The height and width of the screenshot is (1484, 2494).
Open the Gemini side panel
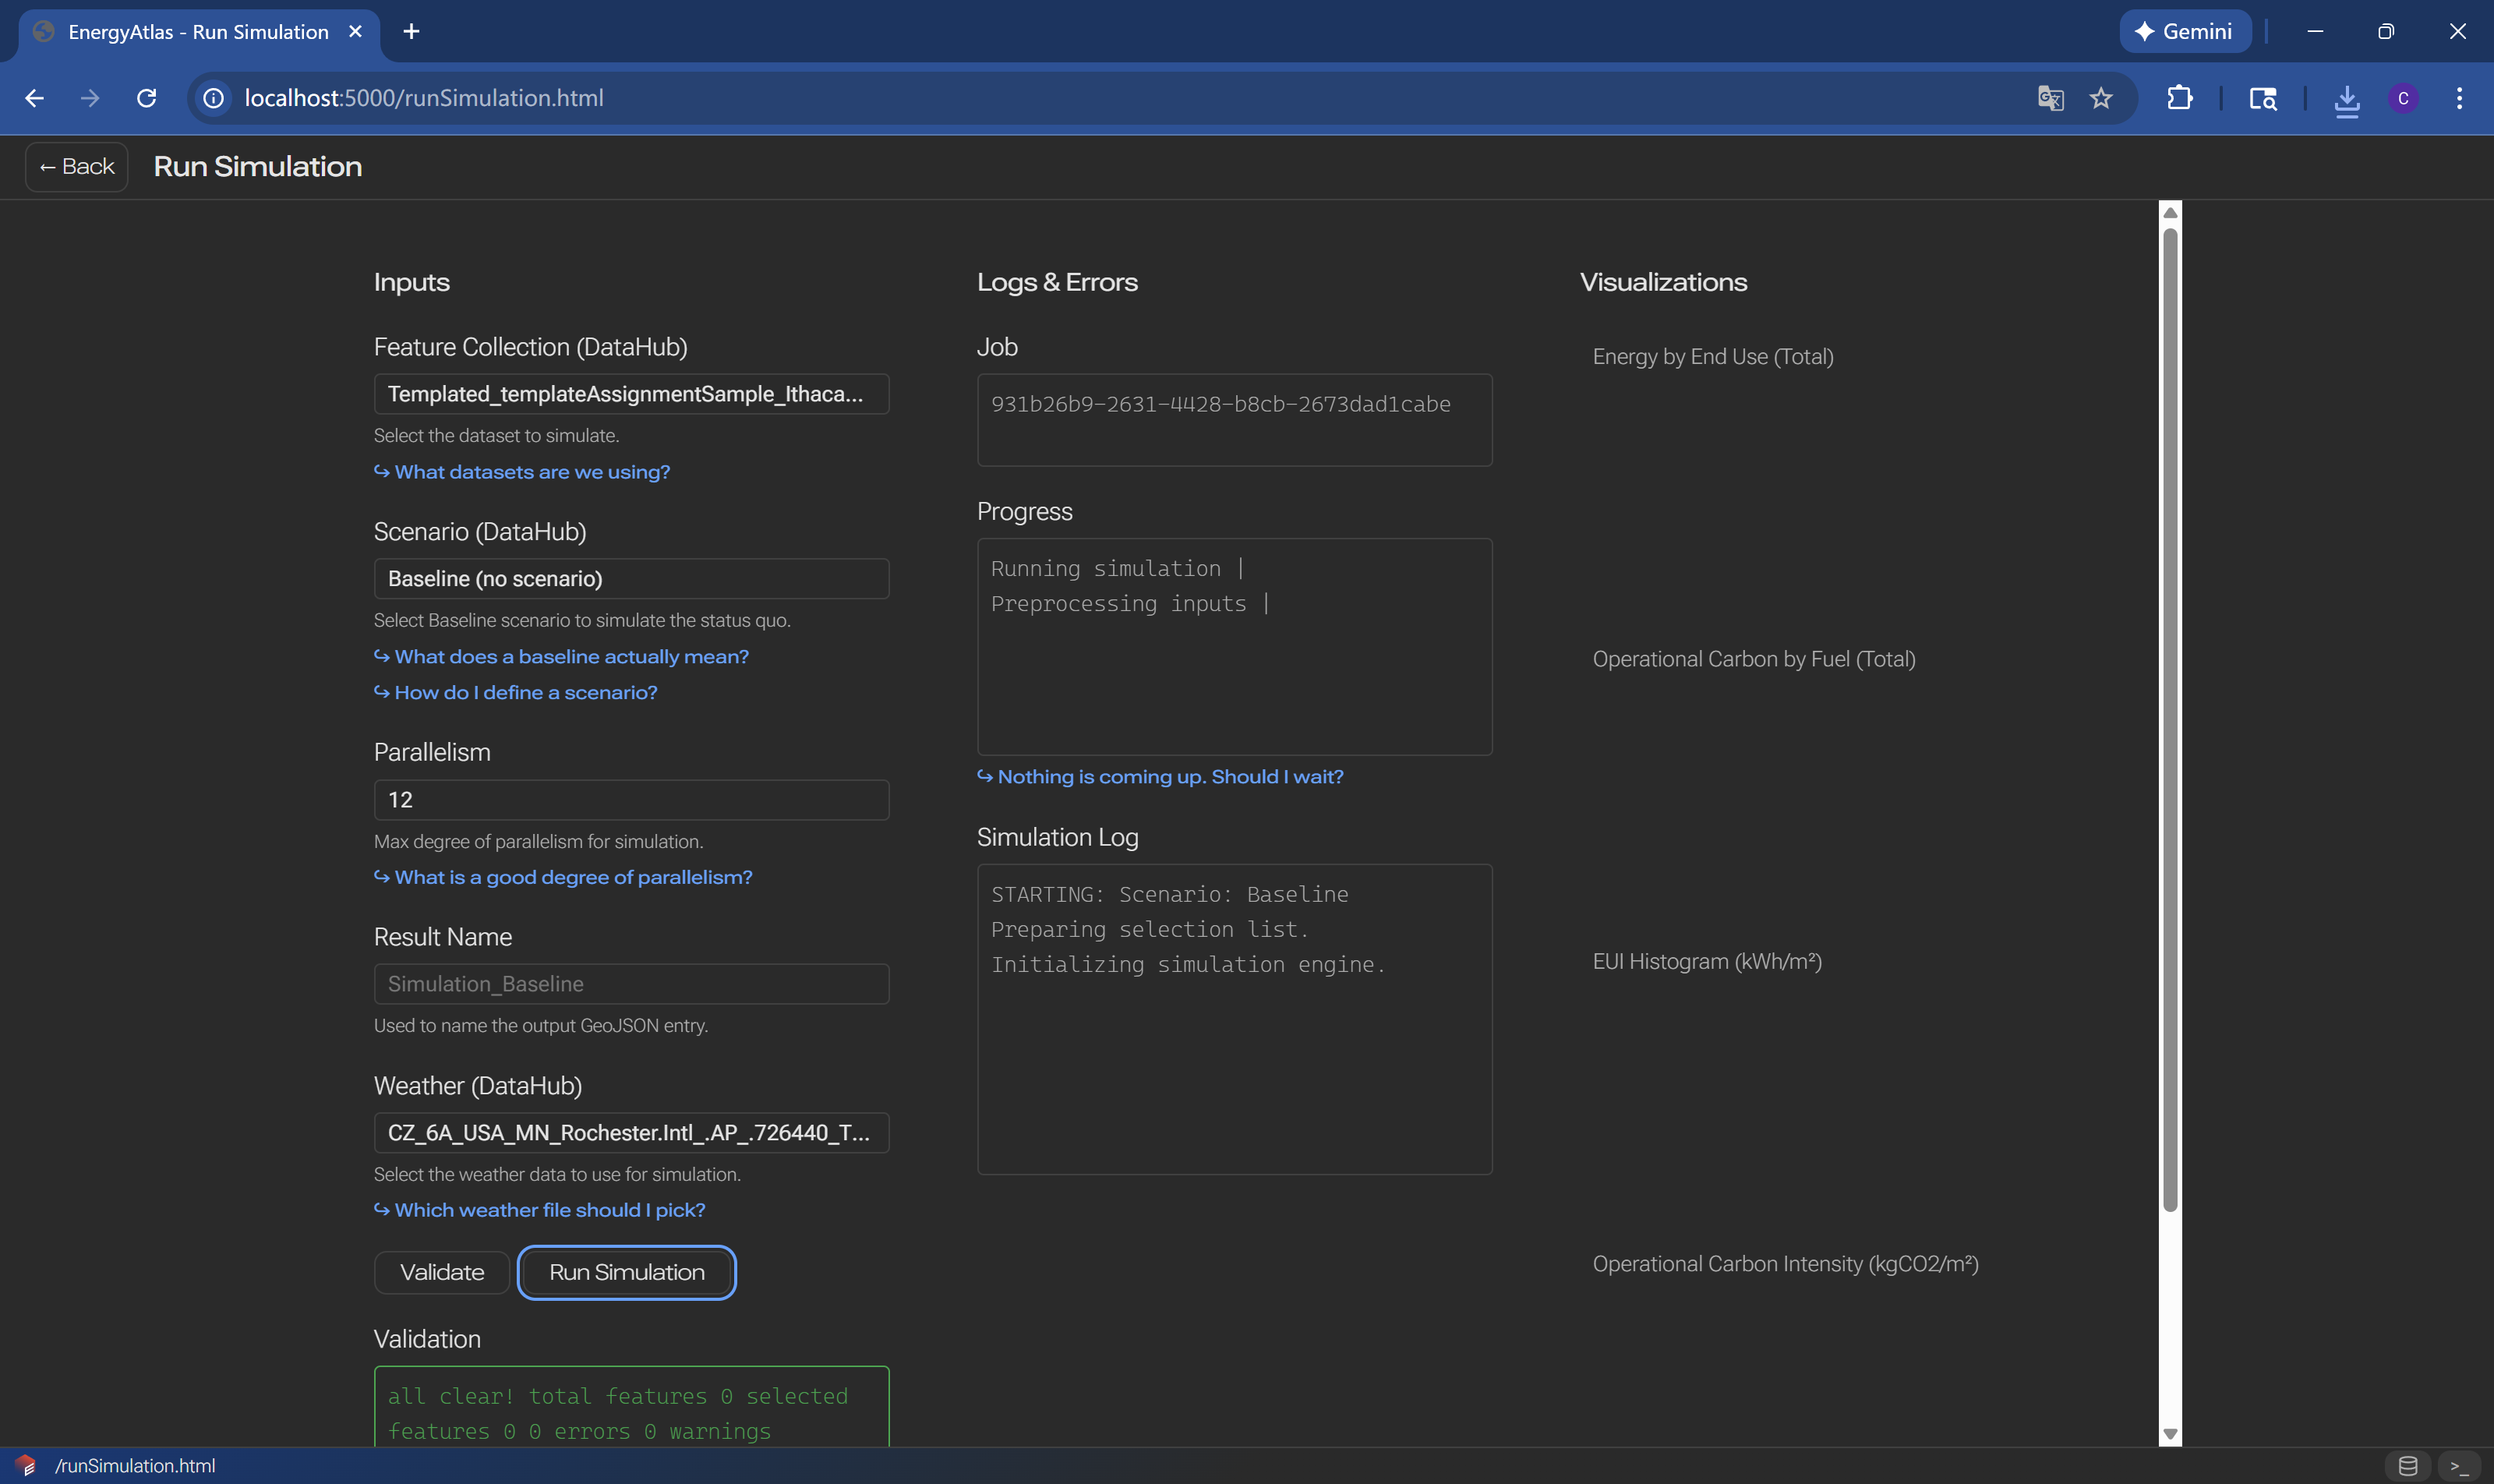pyautogui.click(x=2184, y=31)
